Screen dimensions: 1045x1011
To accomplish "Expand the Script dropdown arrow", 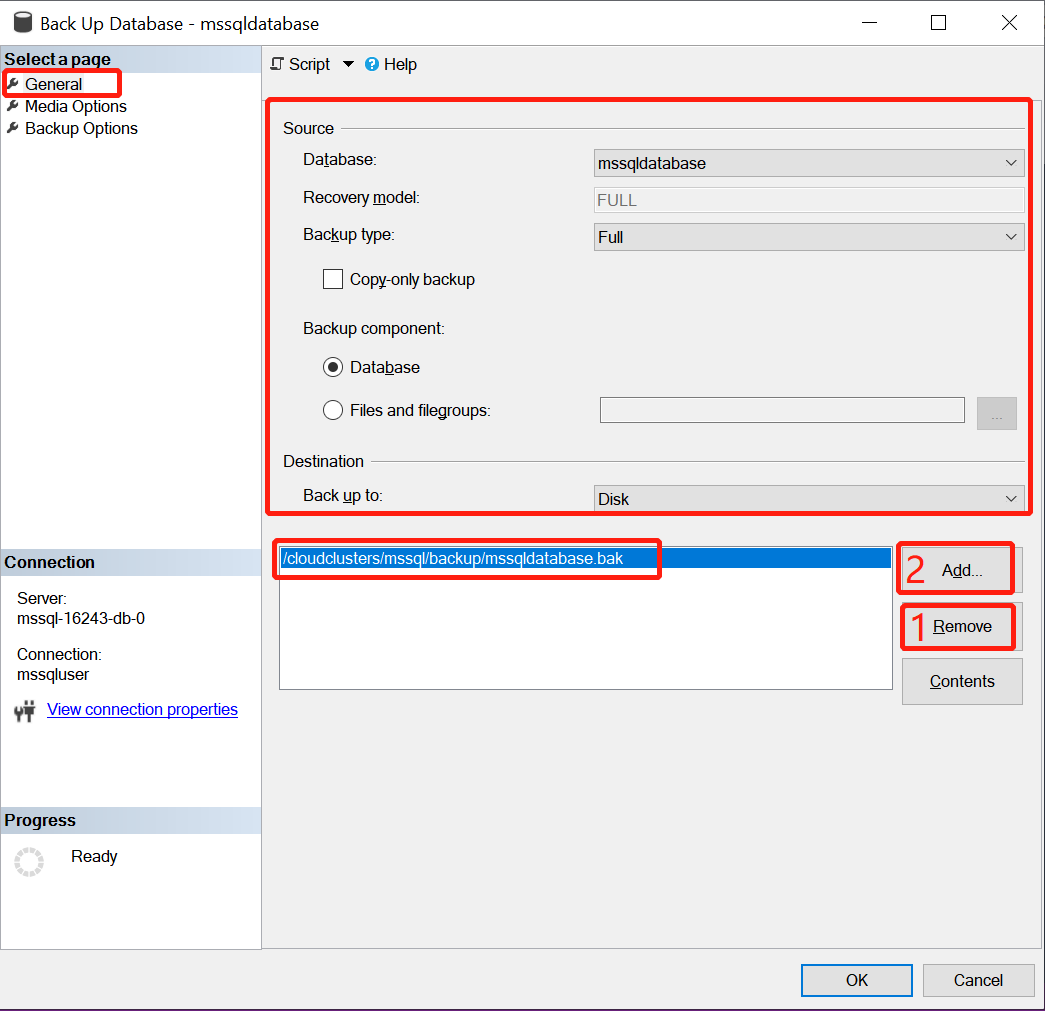I will 348,64.
